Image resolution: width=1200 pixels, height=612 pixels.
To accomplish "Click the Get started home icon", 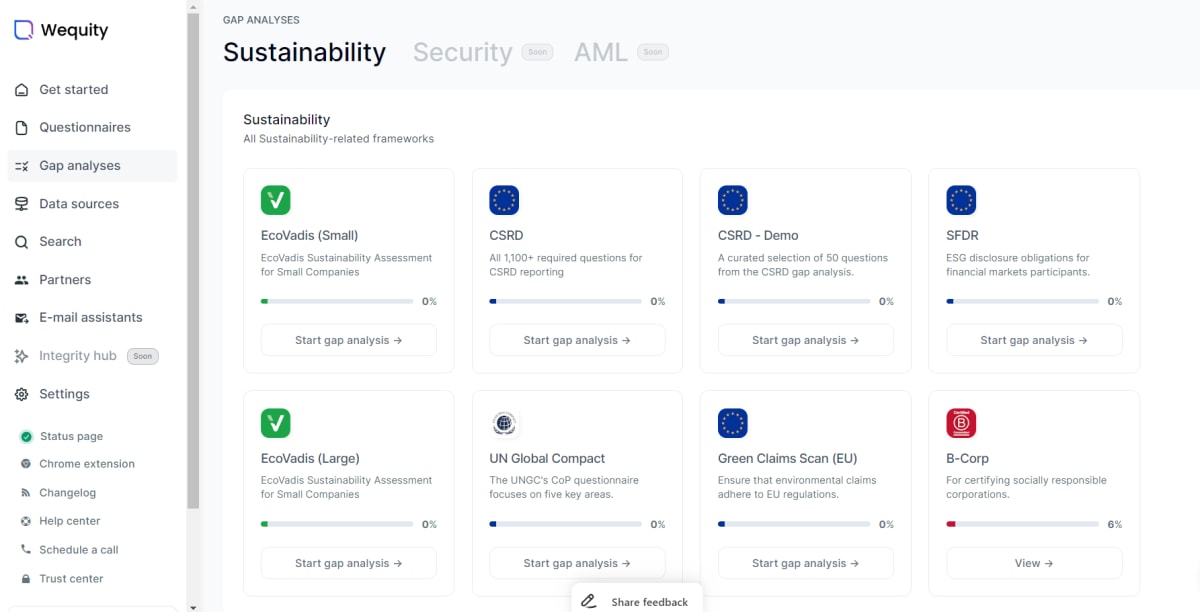I will point(21,90).
